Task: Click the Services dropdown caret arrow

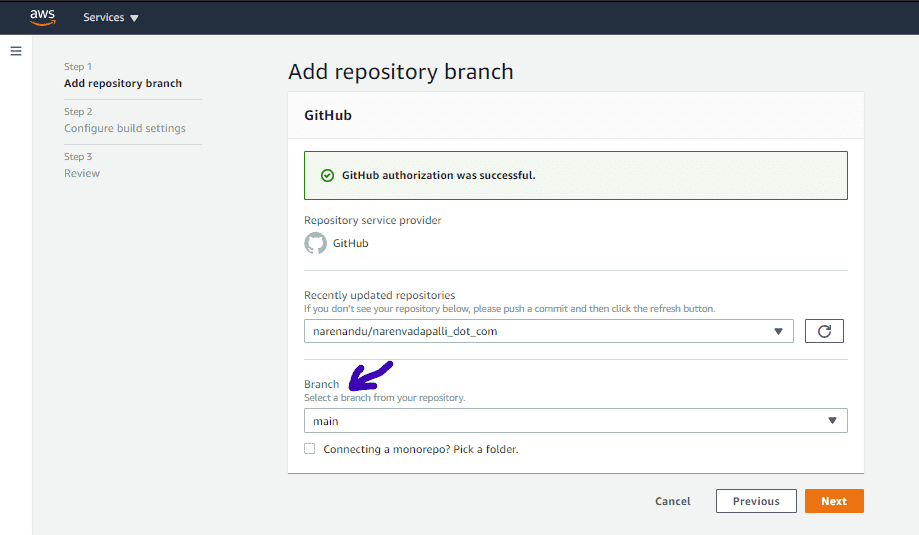Action: pos(134,18)
